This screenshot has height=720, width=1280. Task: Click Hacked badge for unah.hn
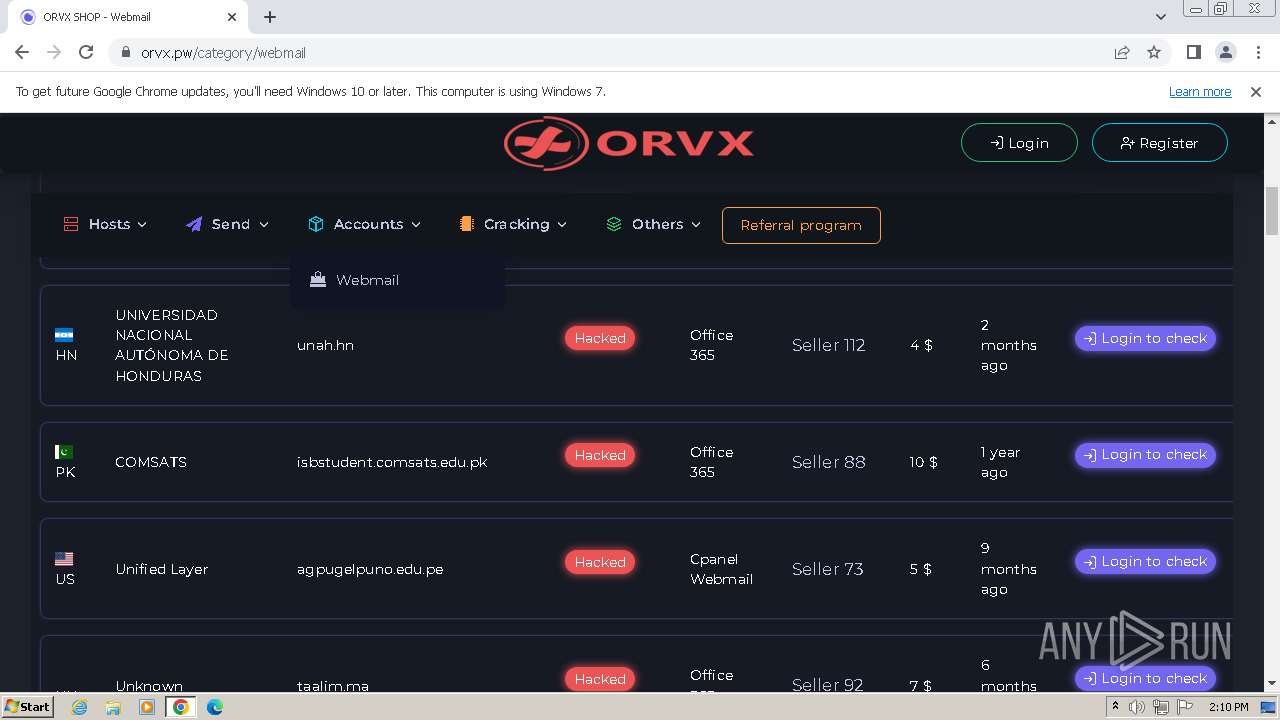click(600, 338)
